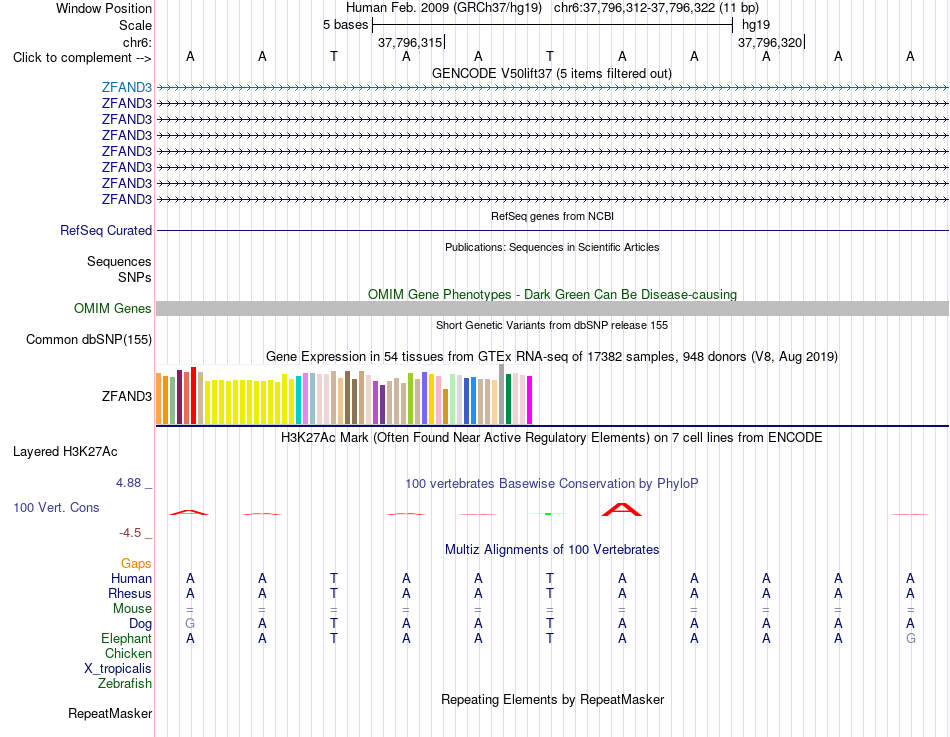Click the tall gray bar in GTEx chart
Viewport: 950px width, 737px height.
[x=502, y=394]
